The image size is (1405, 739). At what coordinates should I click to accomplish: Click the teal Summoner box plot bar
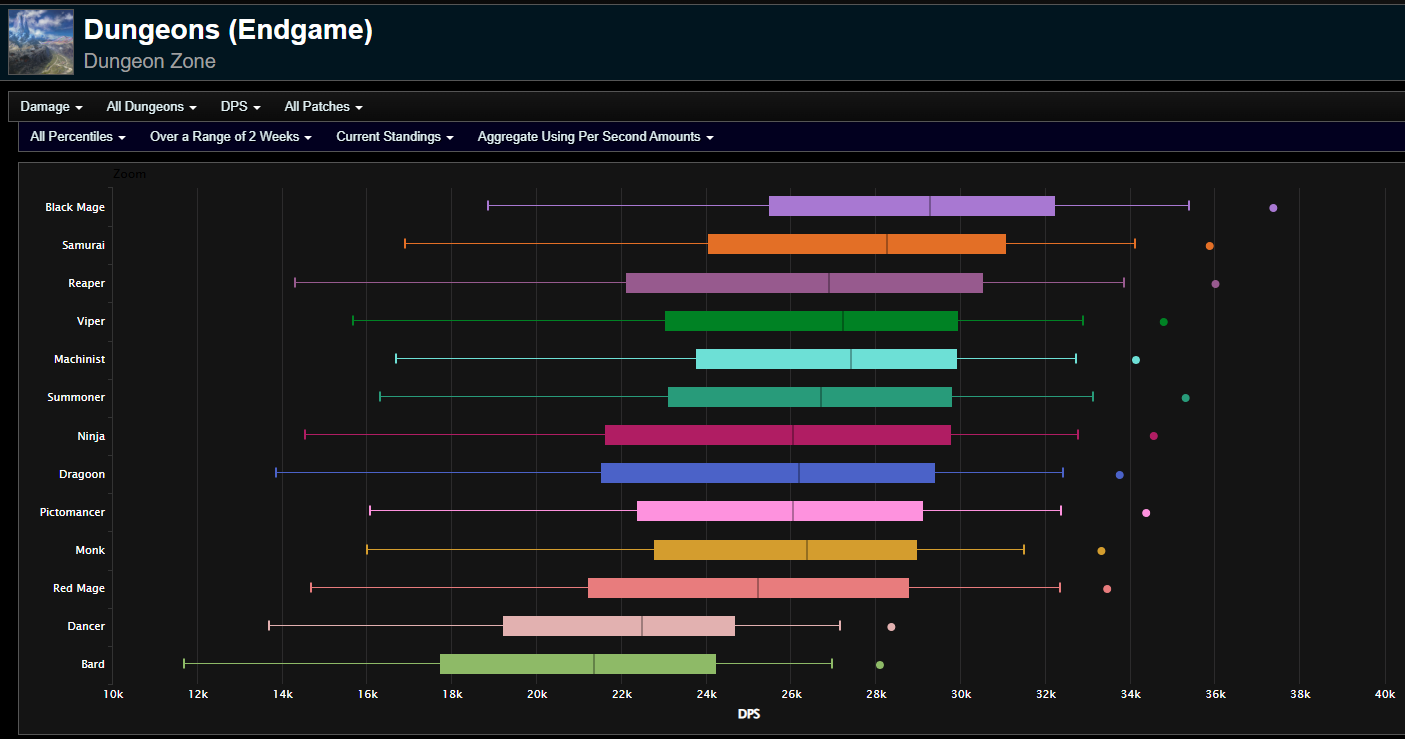click(x=810, y=397)
